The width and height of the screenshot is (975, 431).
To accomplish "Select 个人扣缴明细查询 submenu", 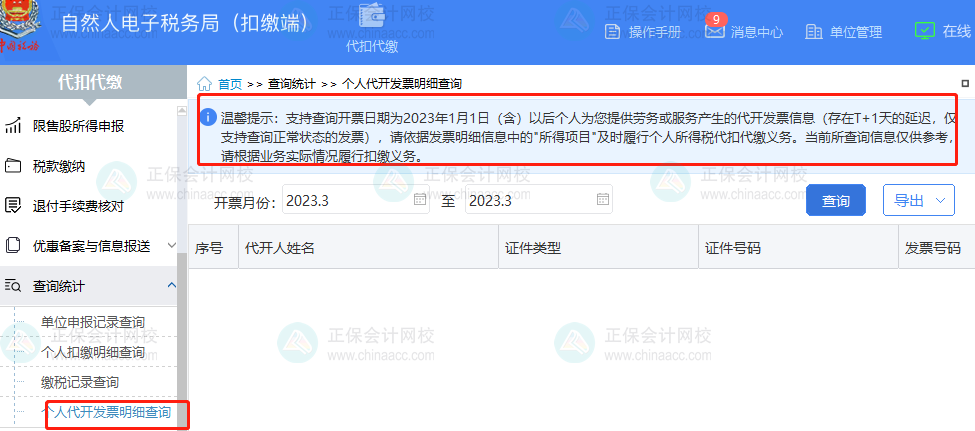I will tap(93, 353).
